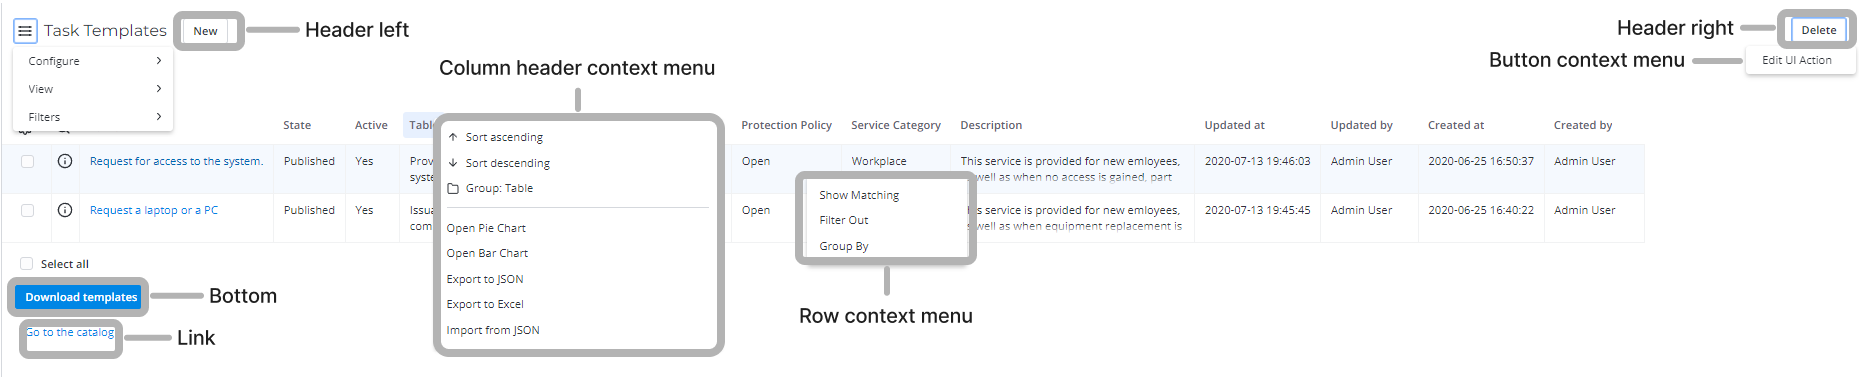The image size is (1873, 377).
Task: Expand the Filters submenu arrow
Action: (x=159, y=117)
